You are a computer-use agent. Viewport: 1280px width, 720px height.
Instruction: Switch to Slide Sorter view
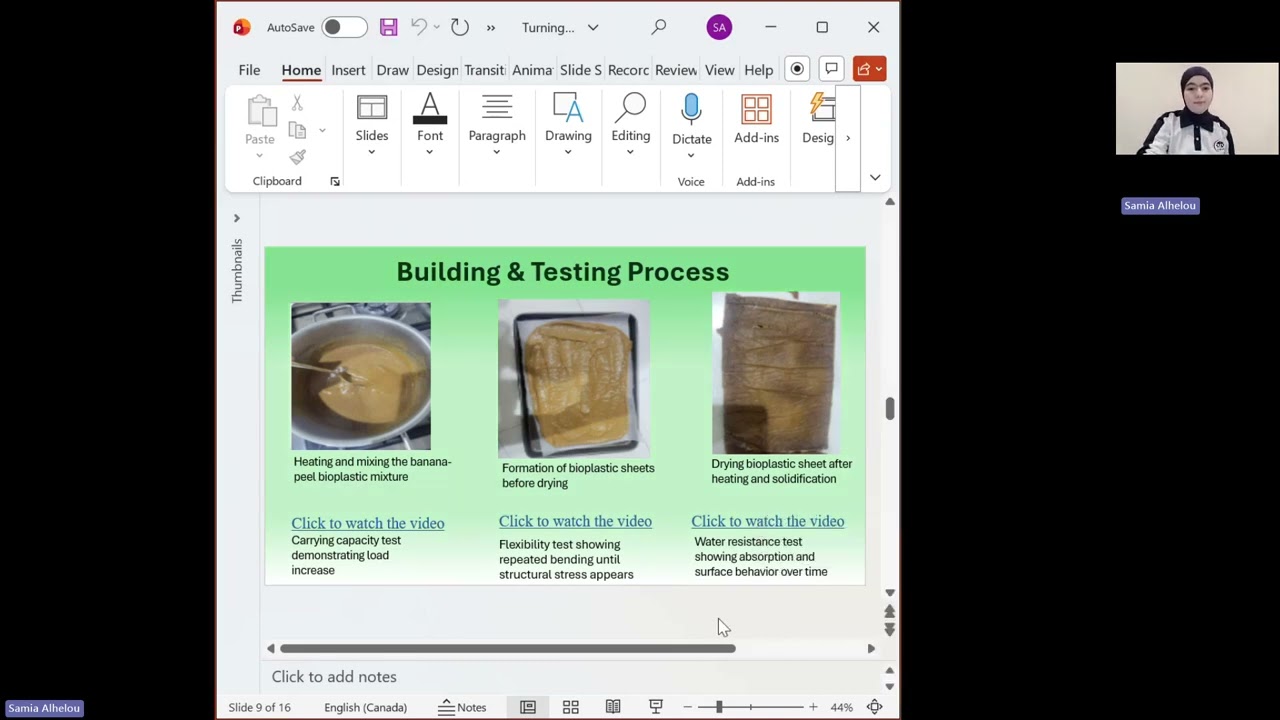[571, 707]
